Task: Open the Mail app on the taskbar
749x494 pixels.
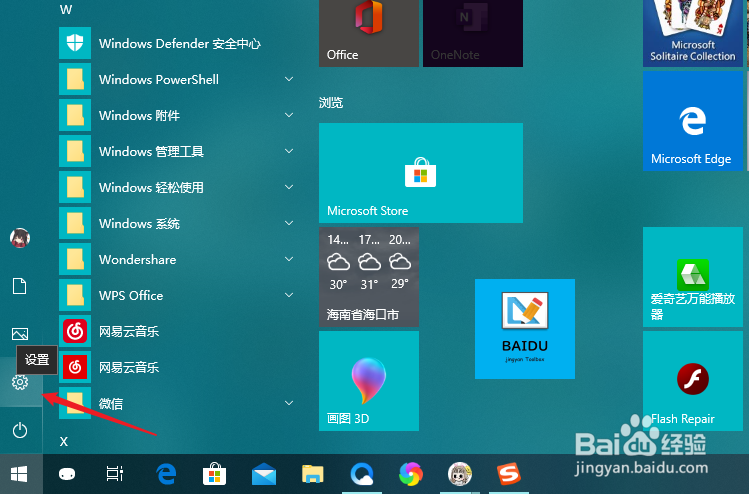Action: tap(264, 474)
